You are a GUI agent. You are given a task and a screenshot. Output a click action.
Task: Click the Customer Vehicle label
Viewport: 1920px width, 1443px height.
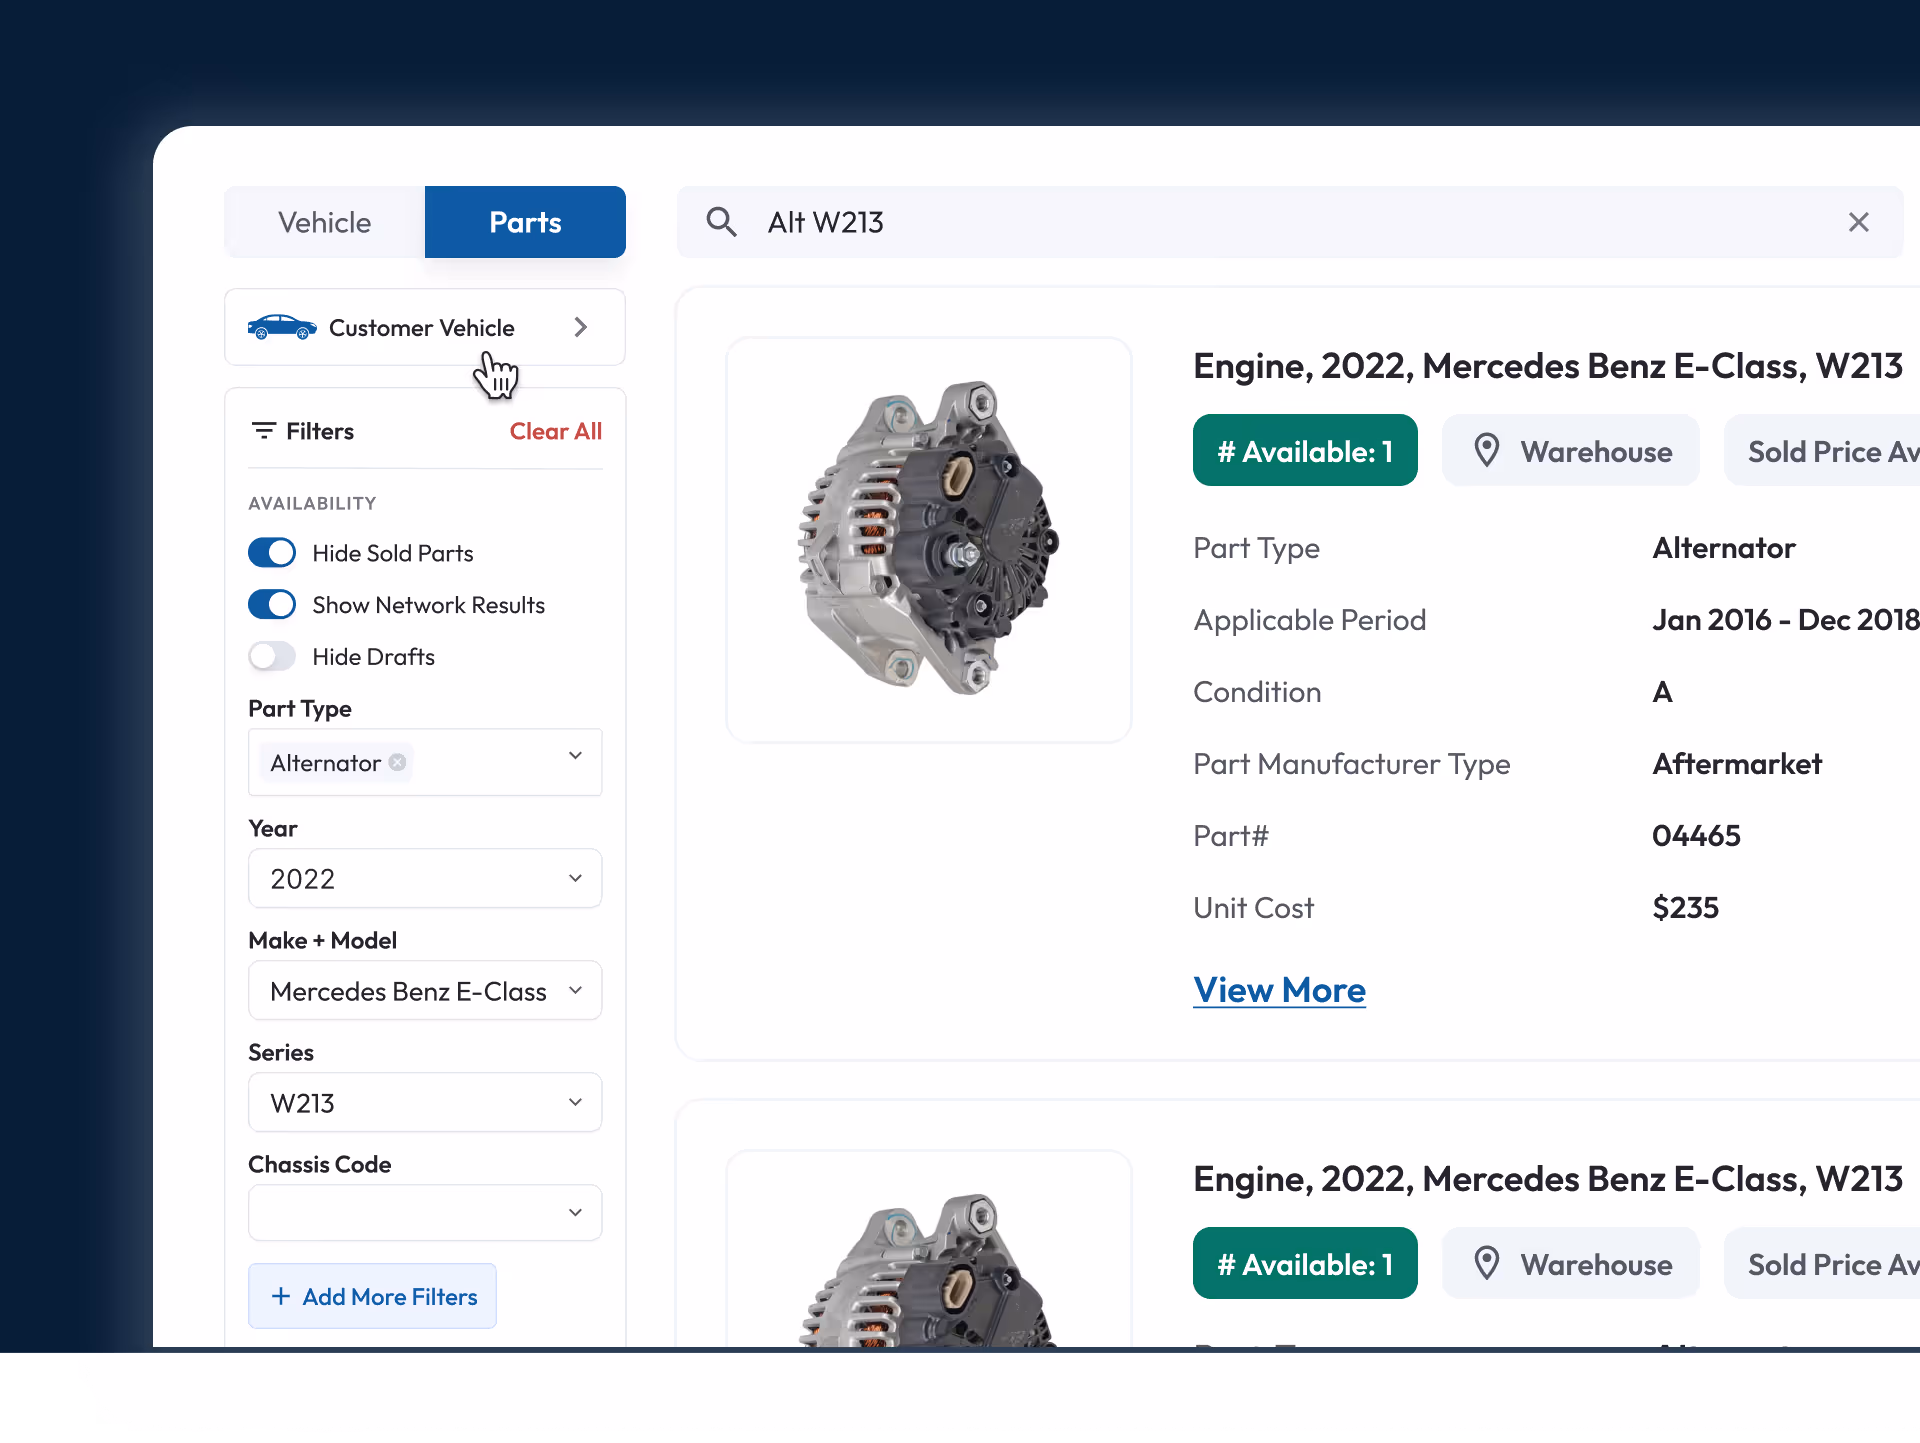point(422,328)
